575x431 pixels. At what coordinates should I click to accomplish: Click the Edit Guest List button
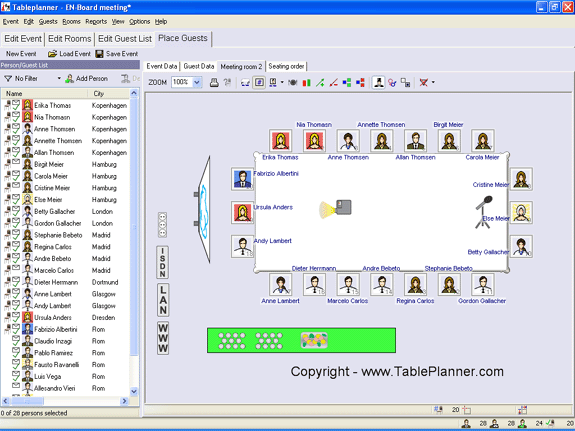tap(125, 39)
